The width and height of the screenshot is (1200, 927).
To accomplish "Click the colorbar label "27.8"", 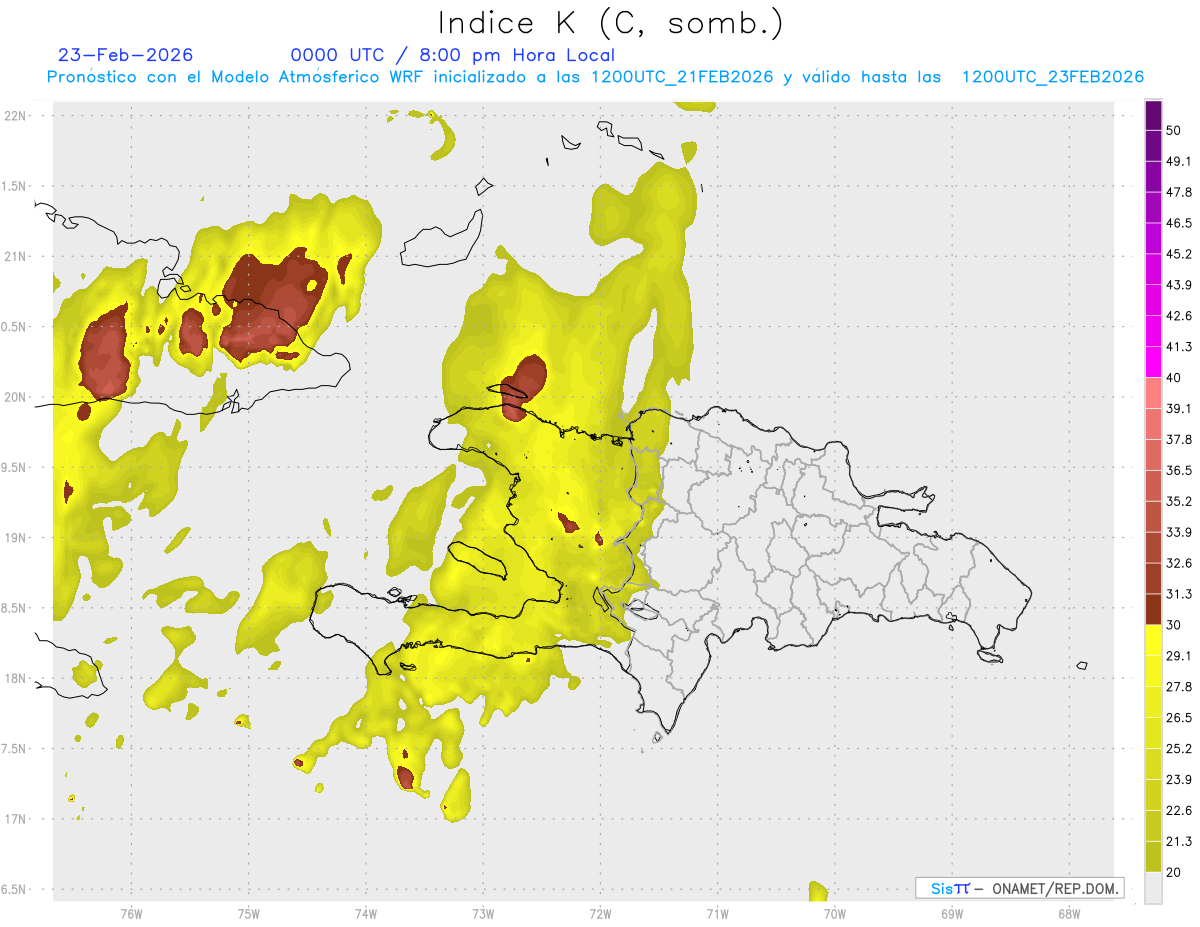I will tap(1179, 687).
